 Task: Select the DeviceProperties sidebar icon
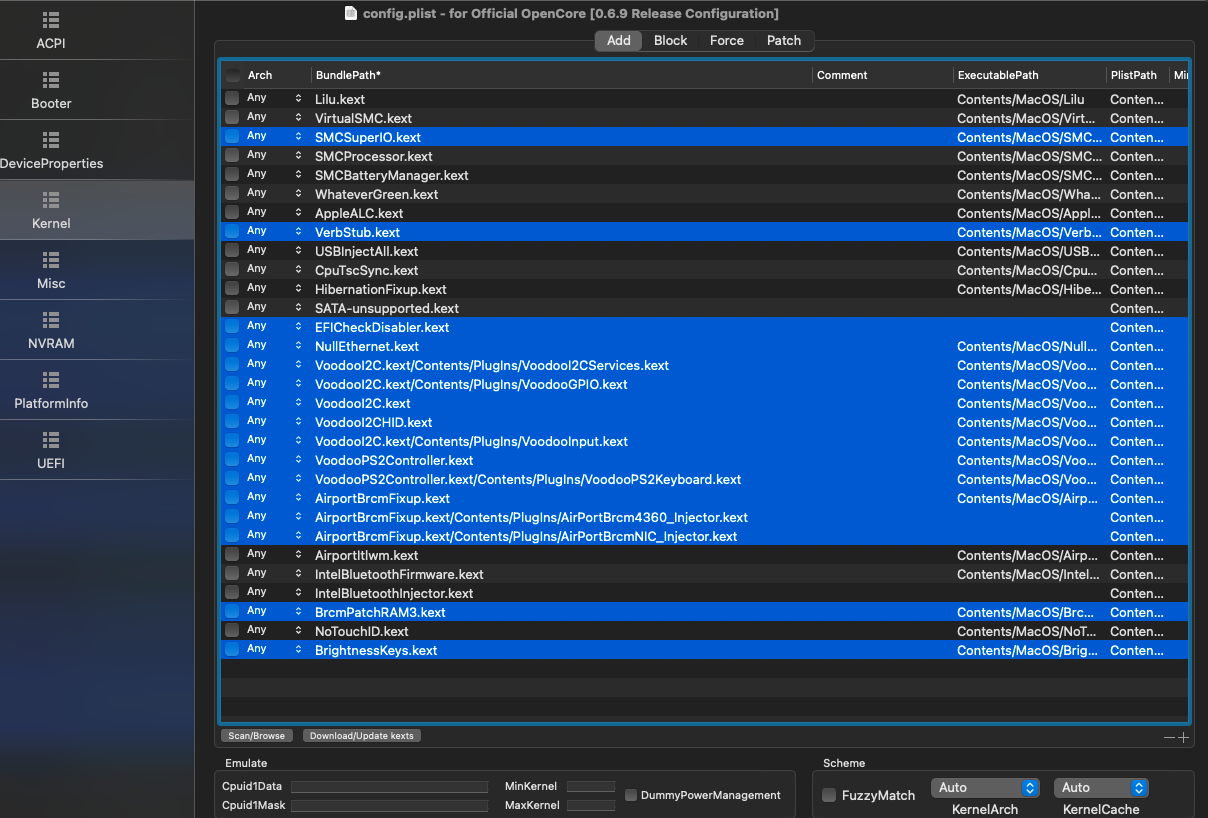point(51,140)
